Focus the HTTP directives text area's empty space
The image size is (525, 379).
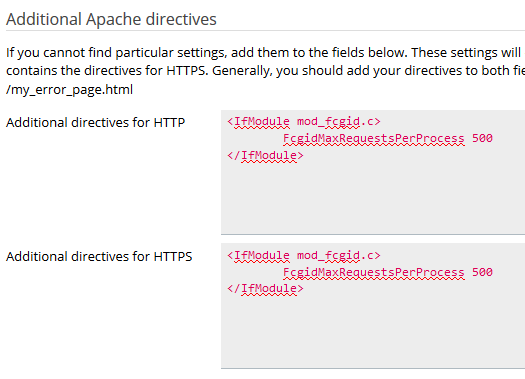coord(373,198)
